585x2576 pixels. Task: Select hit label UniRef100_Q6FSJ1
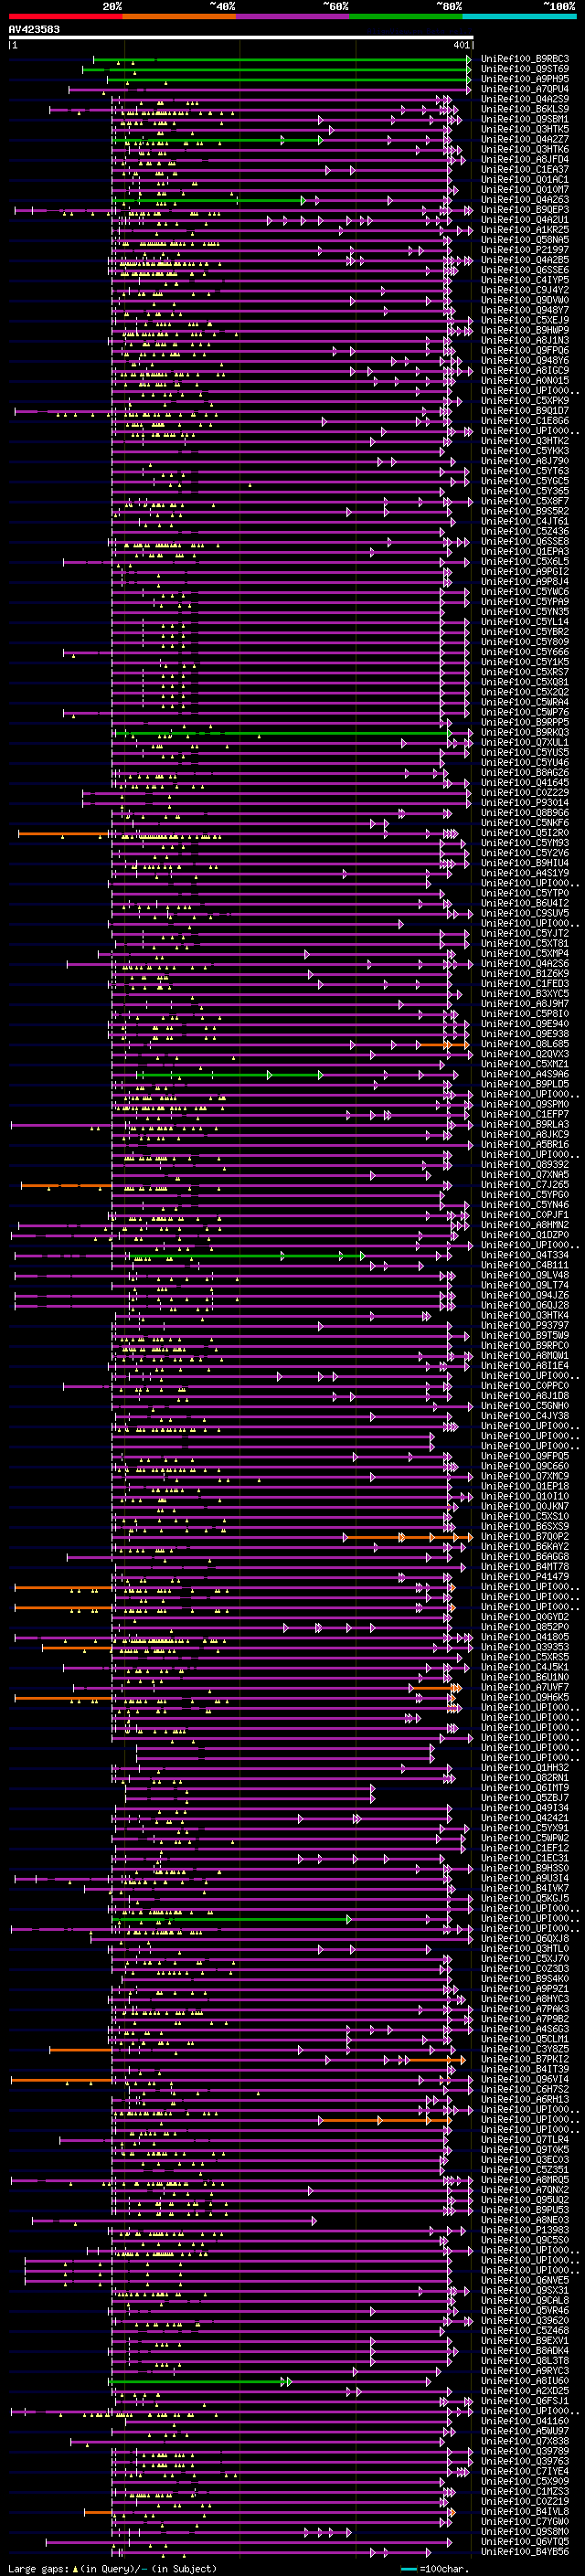tap(525, 2401)
